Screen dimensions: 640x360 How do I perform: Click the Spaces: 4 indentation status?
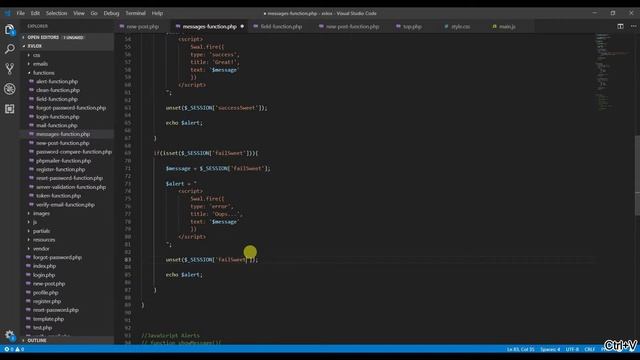pyautogui.click(x=550, y=349)
